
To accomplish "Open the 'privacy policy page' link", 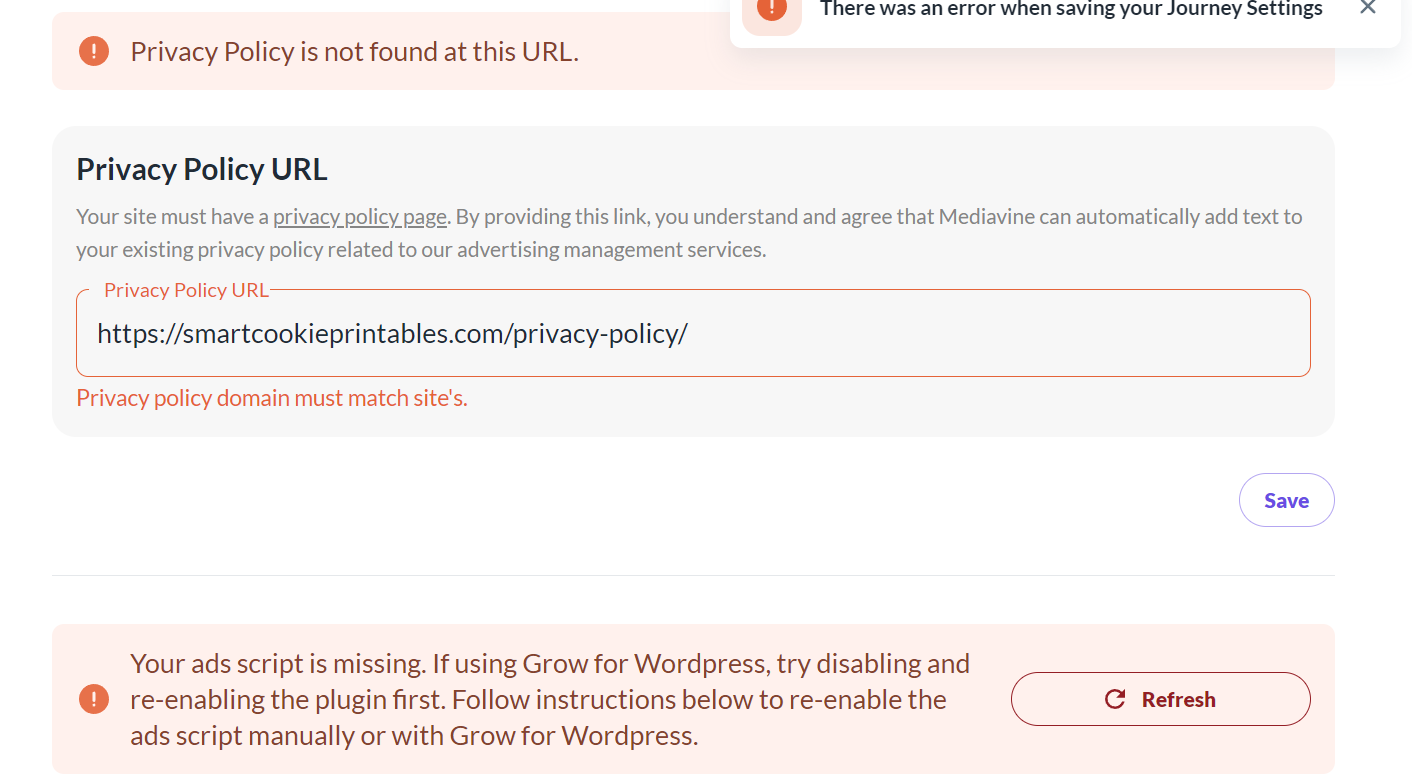I will click(360, 217).
